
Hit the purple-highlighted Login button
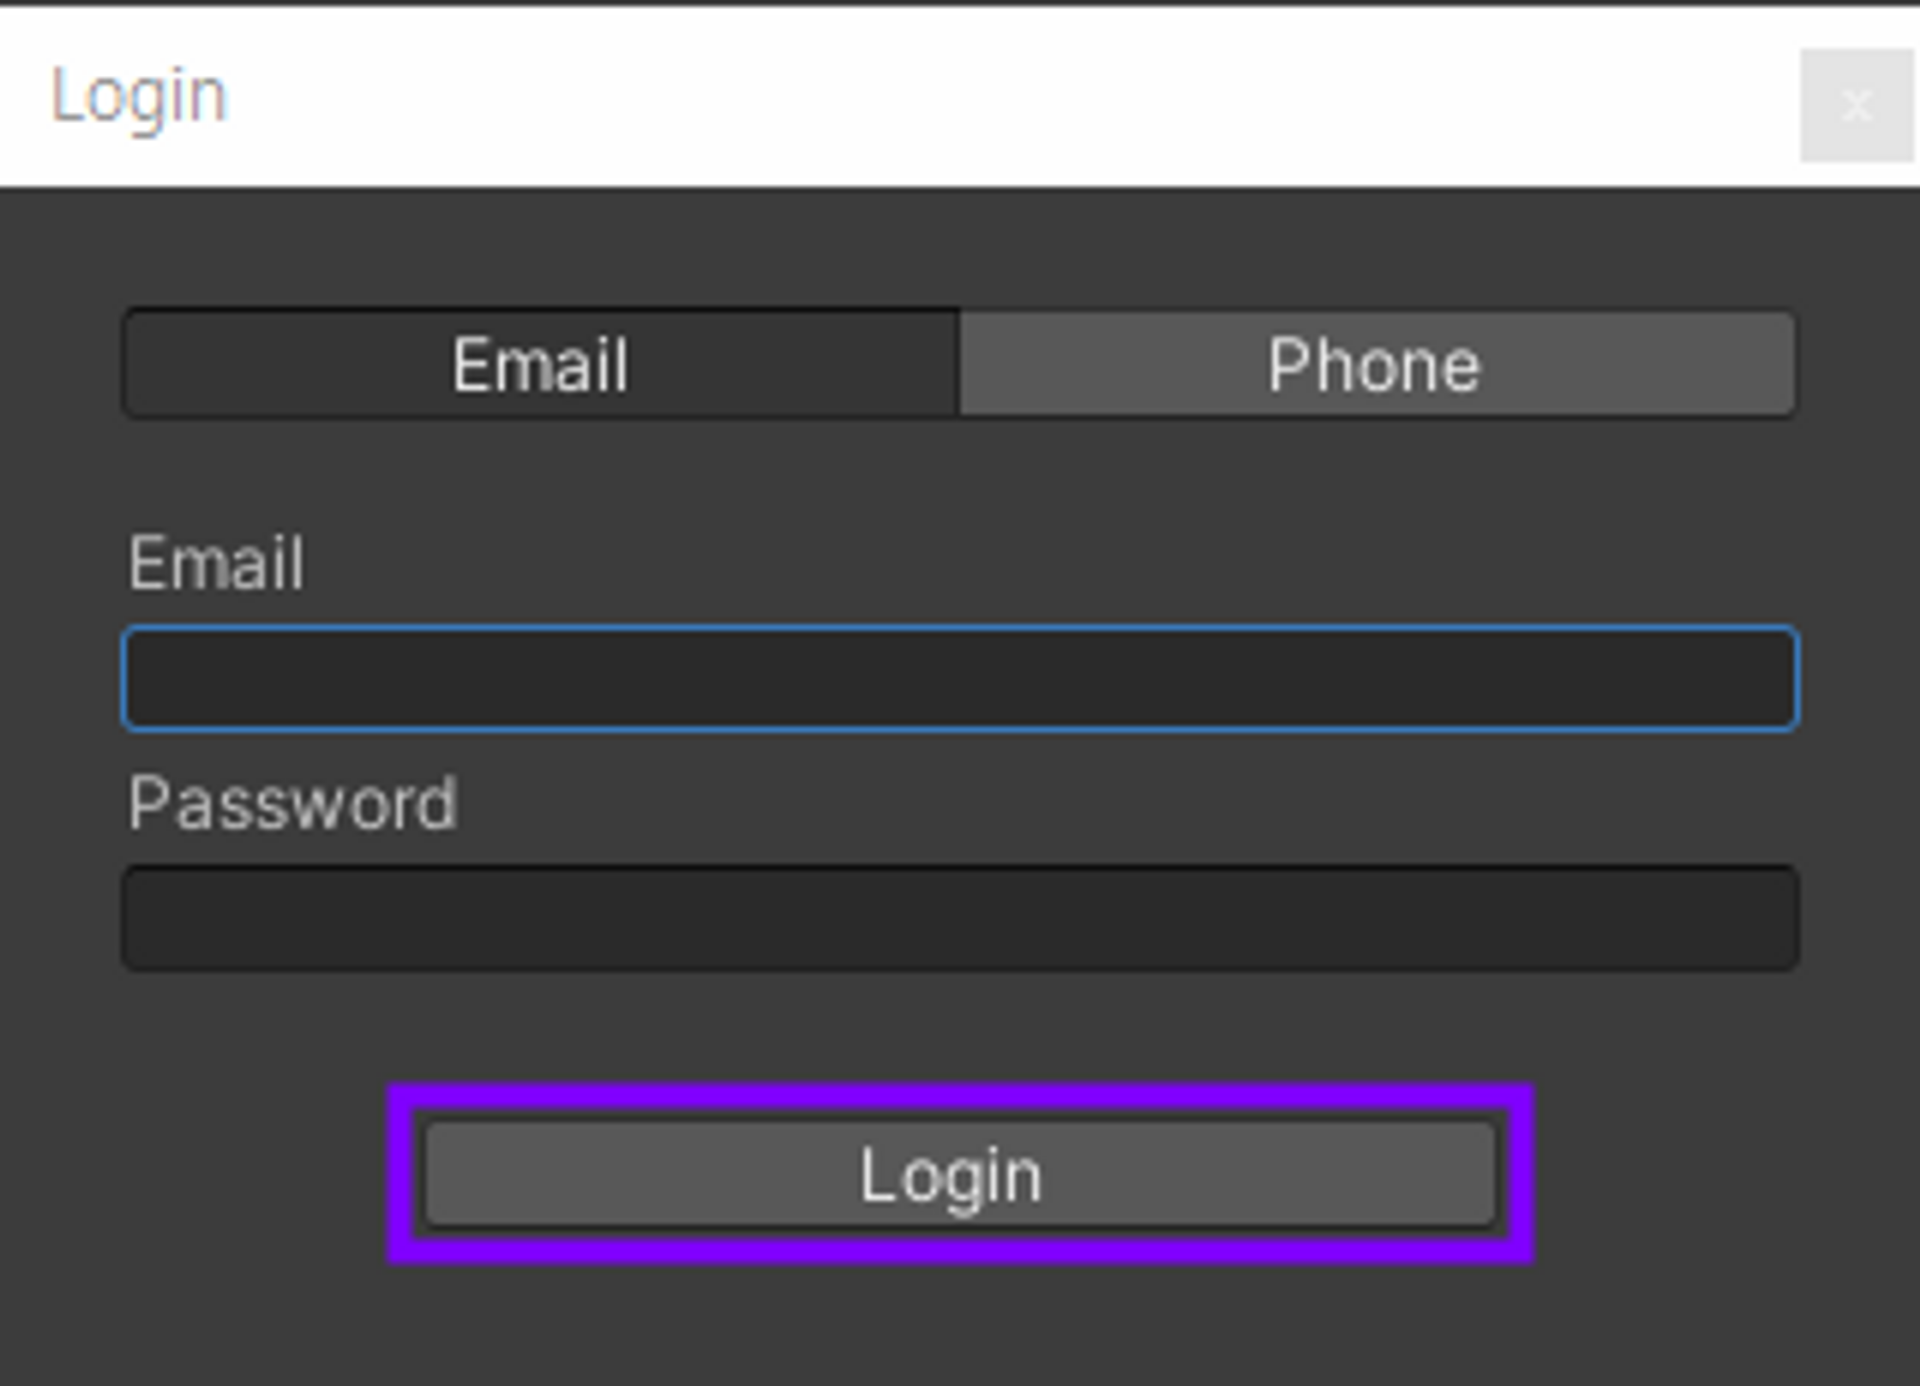pyautogui.click(x=960, y=1174)
